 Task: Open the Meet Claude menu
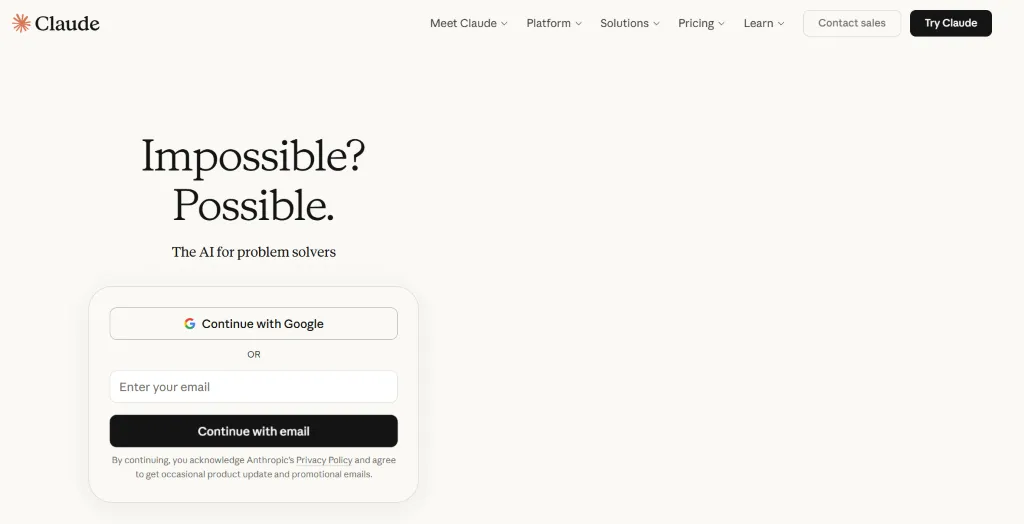click(x=463, y=23)
